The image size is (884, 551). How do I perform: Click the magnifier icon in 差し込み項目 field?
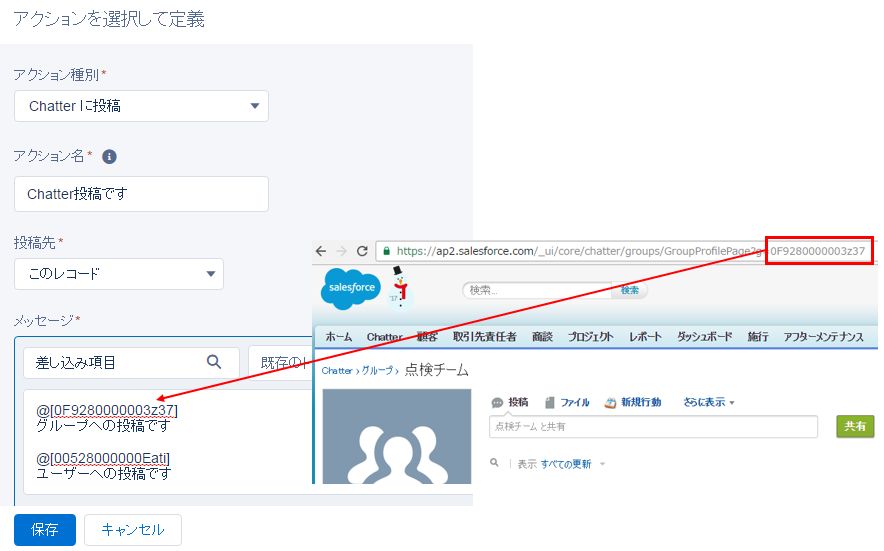[x=214, y=362]
